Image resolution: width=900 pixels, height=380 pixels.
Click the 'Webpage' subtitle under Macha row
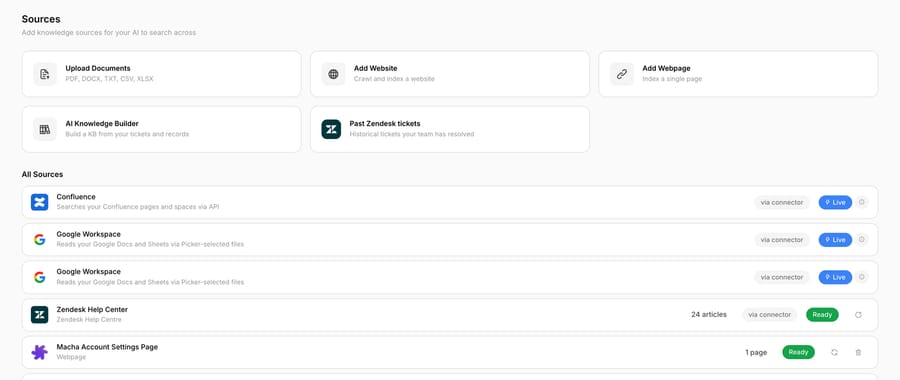coord(71,357)
